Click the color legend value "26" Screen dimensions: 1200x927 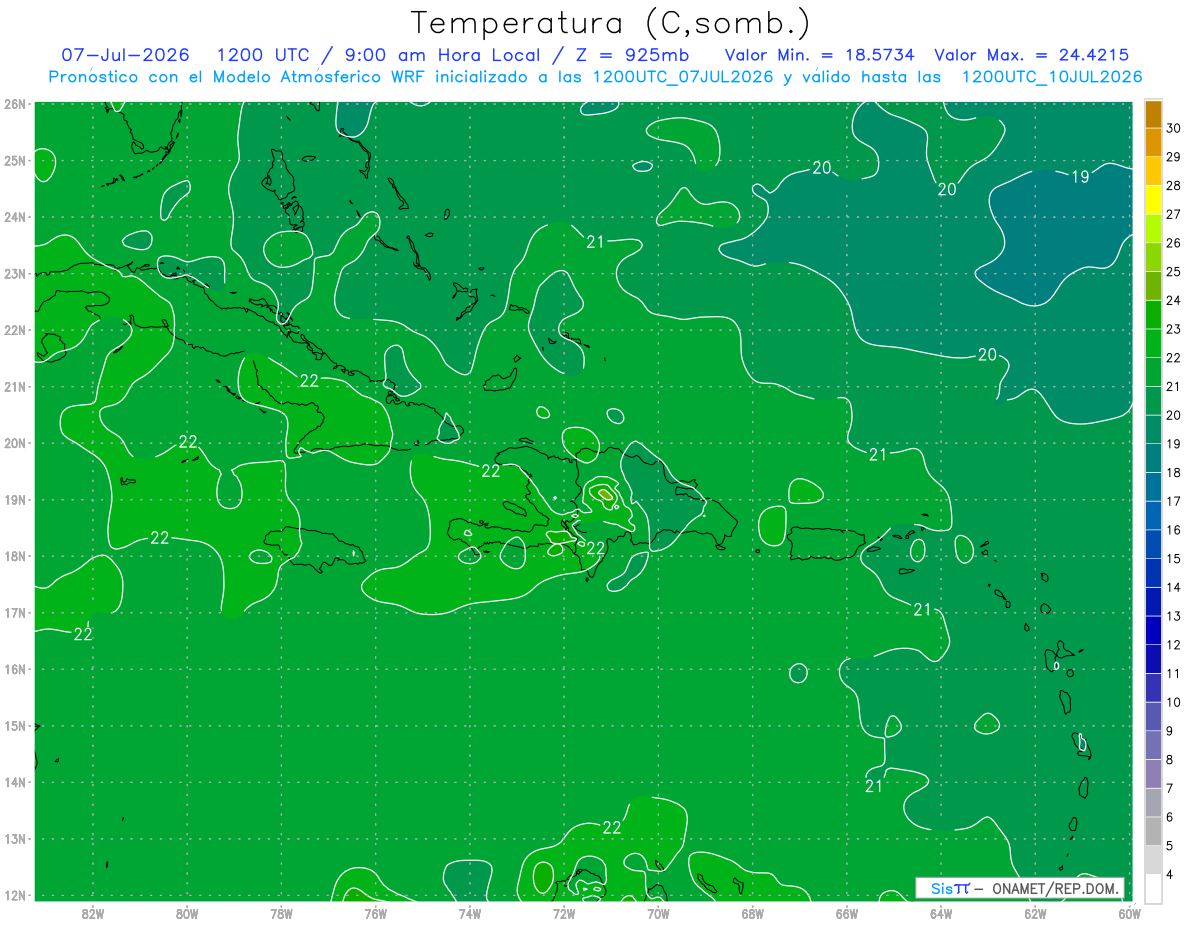tap(1173, 243)
